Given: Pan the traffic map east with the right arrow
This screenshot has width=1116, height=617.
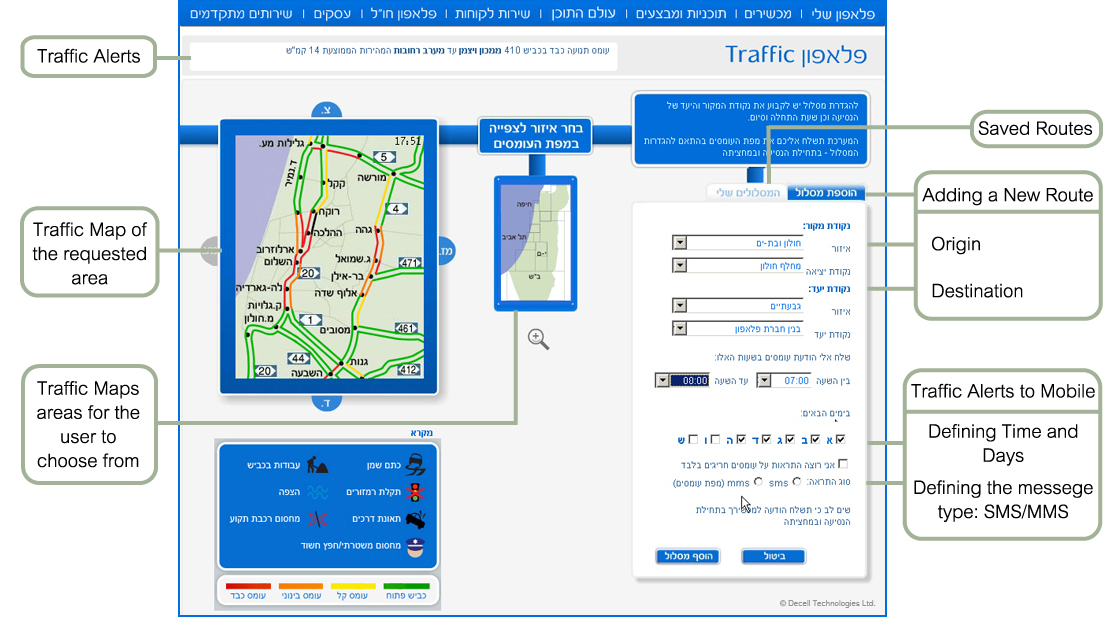Looking at the screenshot, I should click(446, 250).
